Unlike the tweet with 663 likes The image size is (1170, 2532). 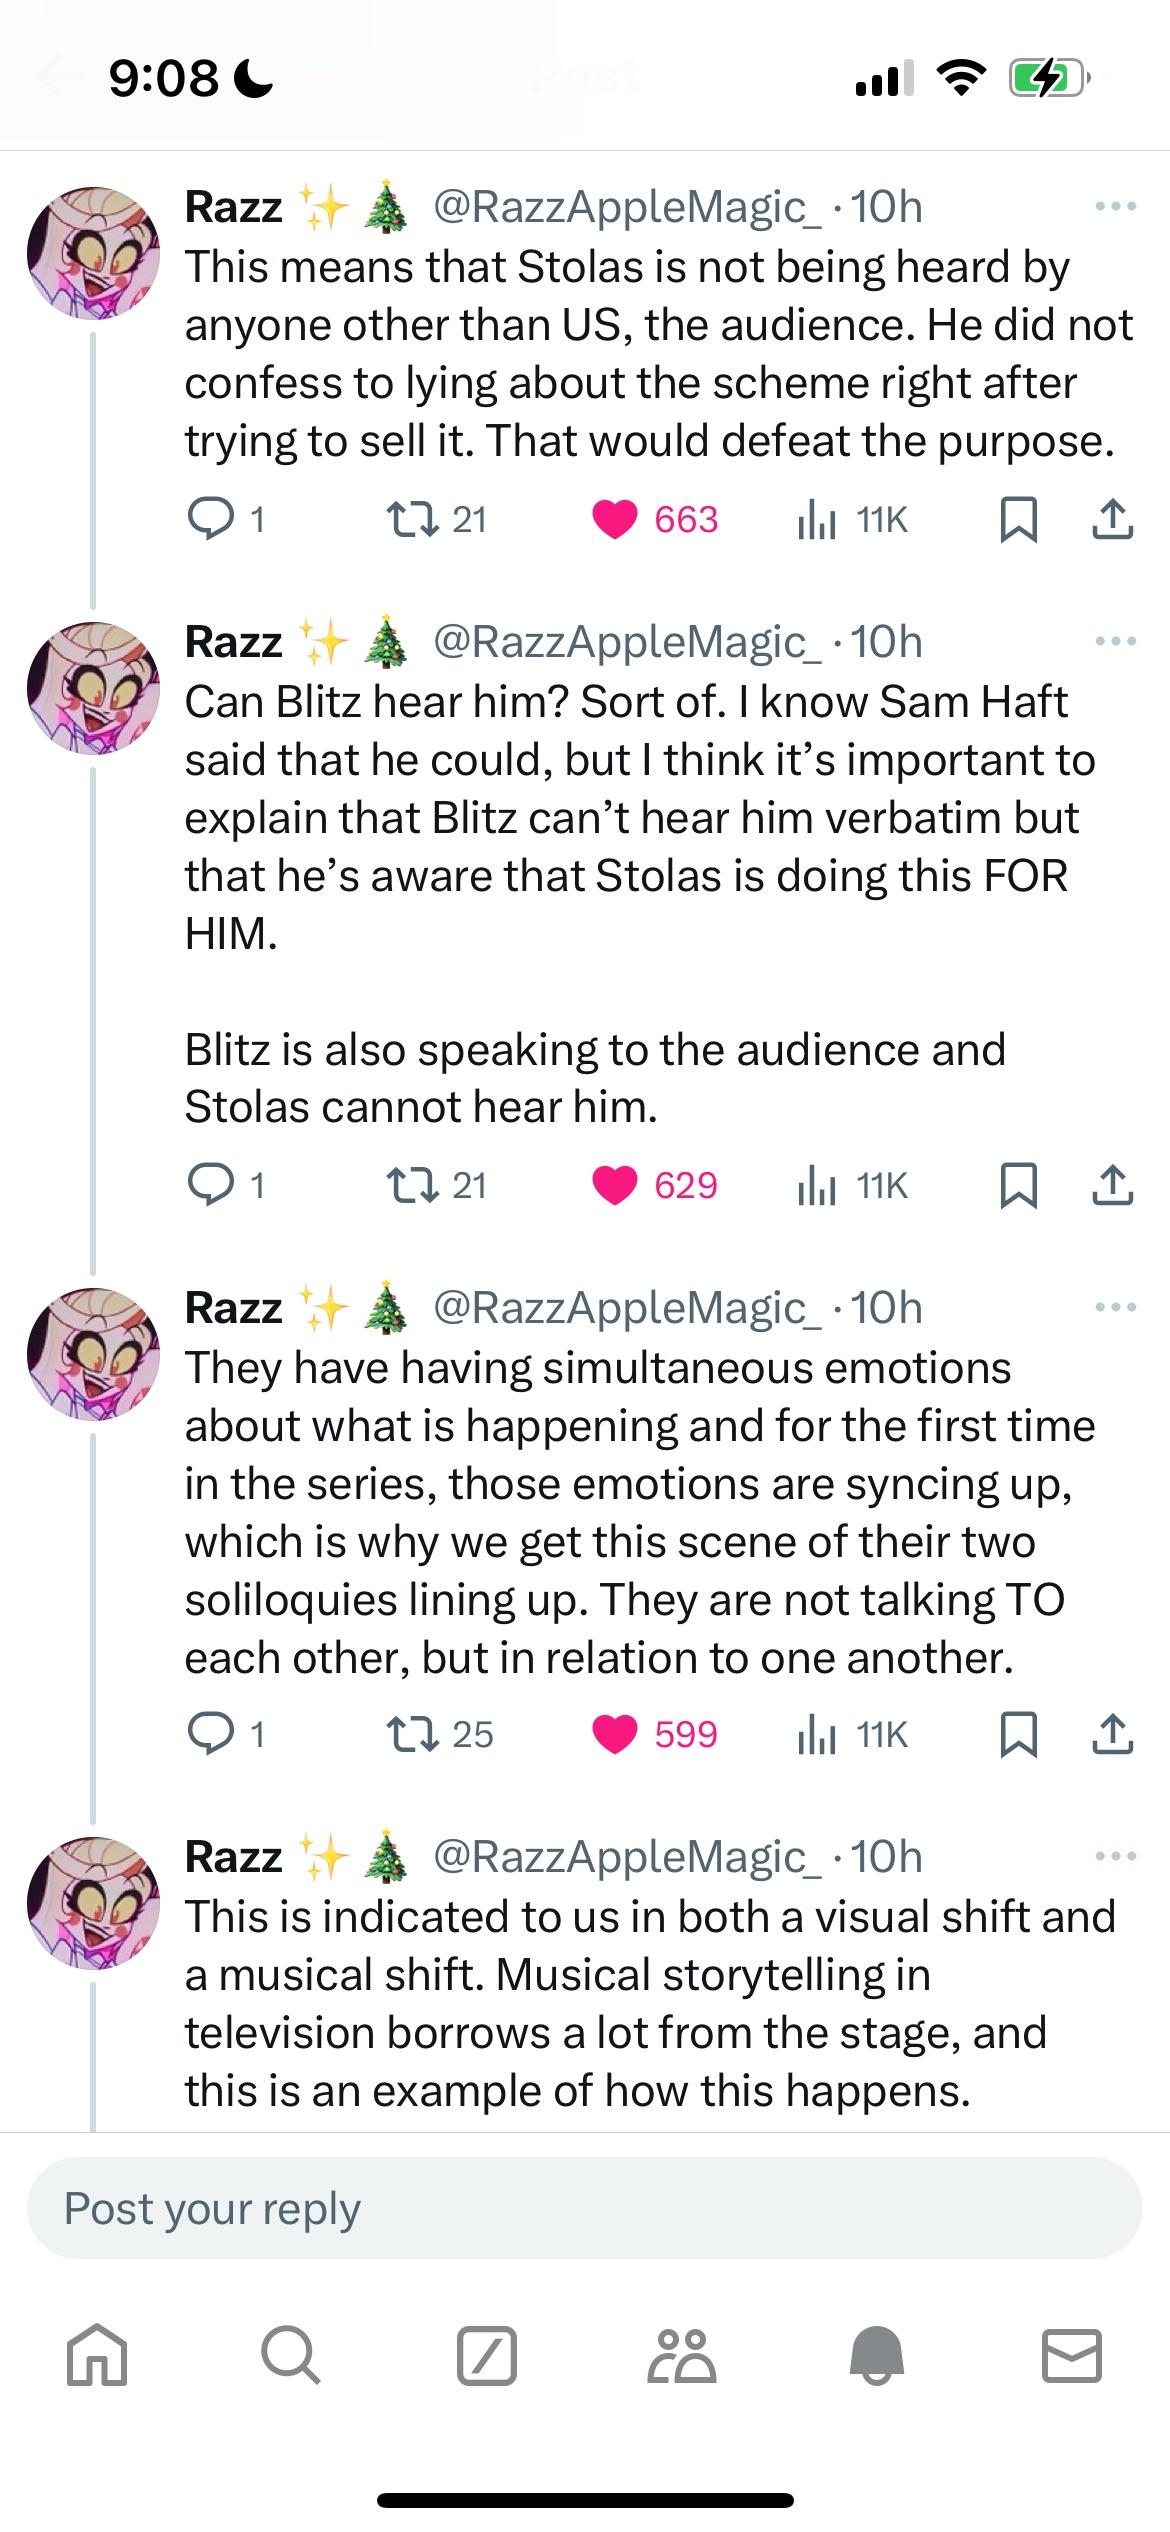pyautogui.click(x=614, y=519)
